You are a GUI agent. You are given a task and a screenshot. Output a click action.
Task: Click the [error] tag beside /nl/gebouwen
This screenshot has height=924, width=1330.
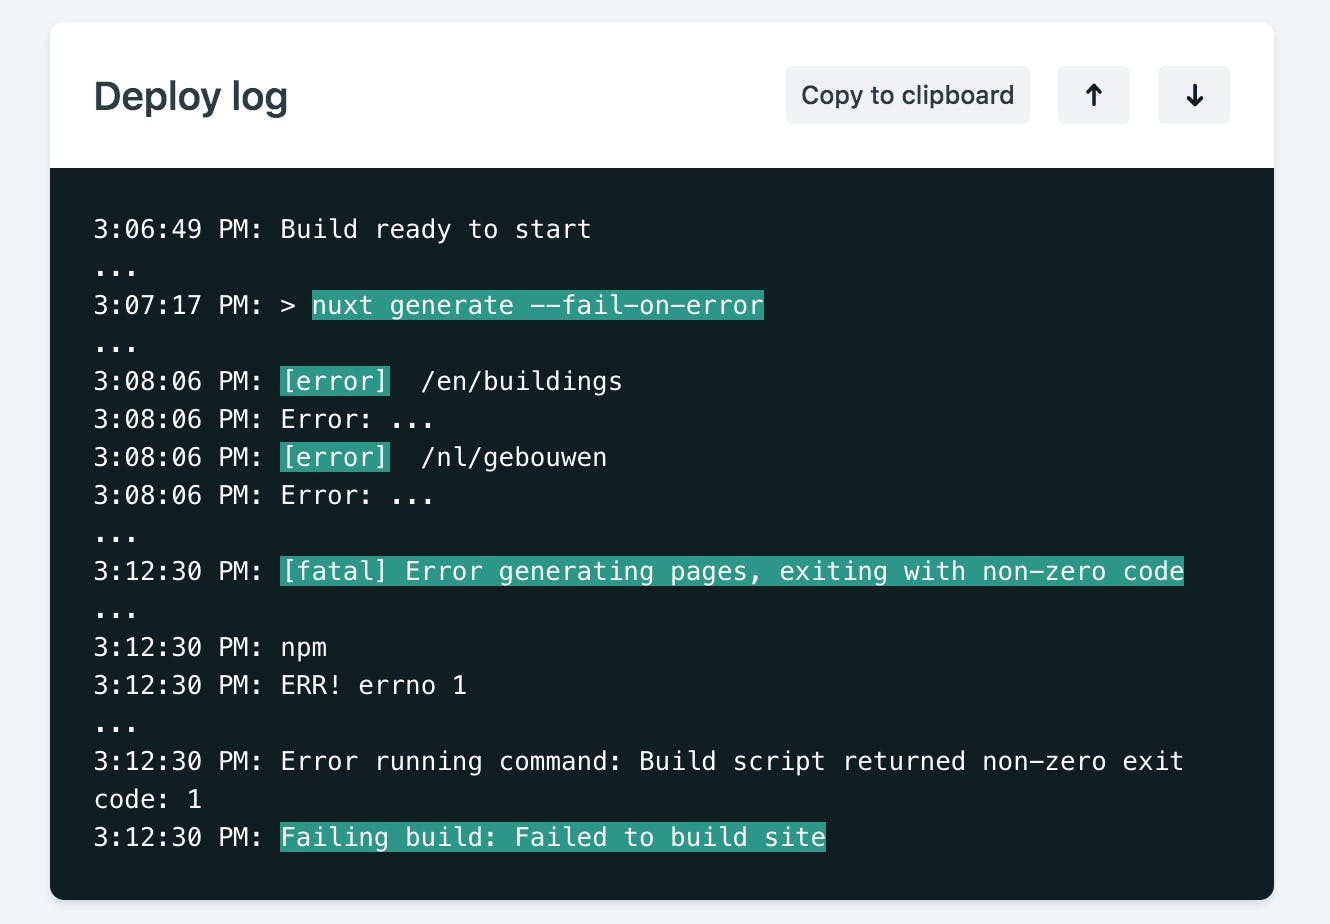[x=334, y=457]
